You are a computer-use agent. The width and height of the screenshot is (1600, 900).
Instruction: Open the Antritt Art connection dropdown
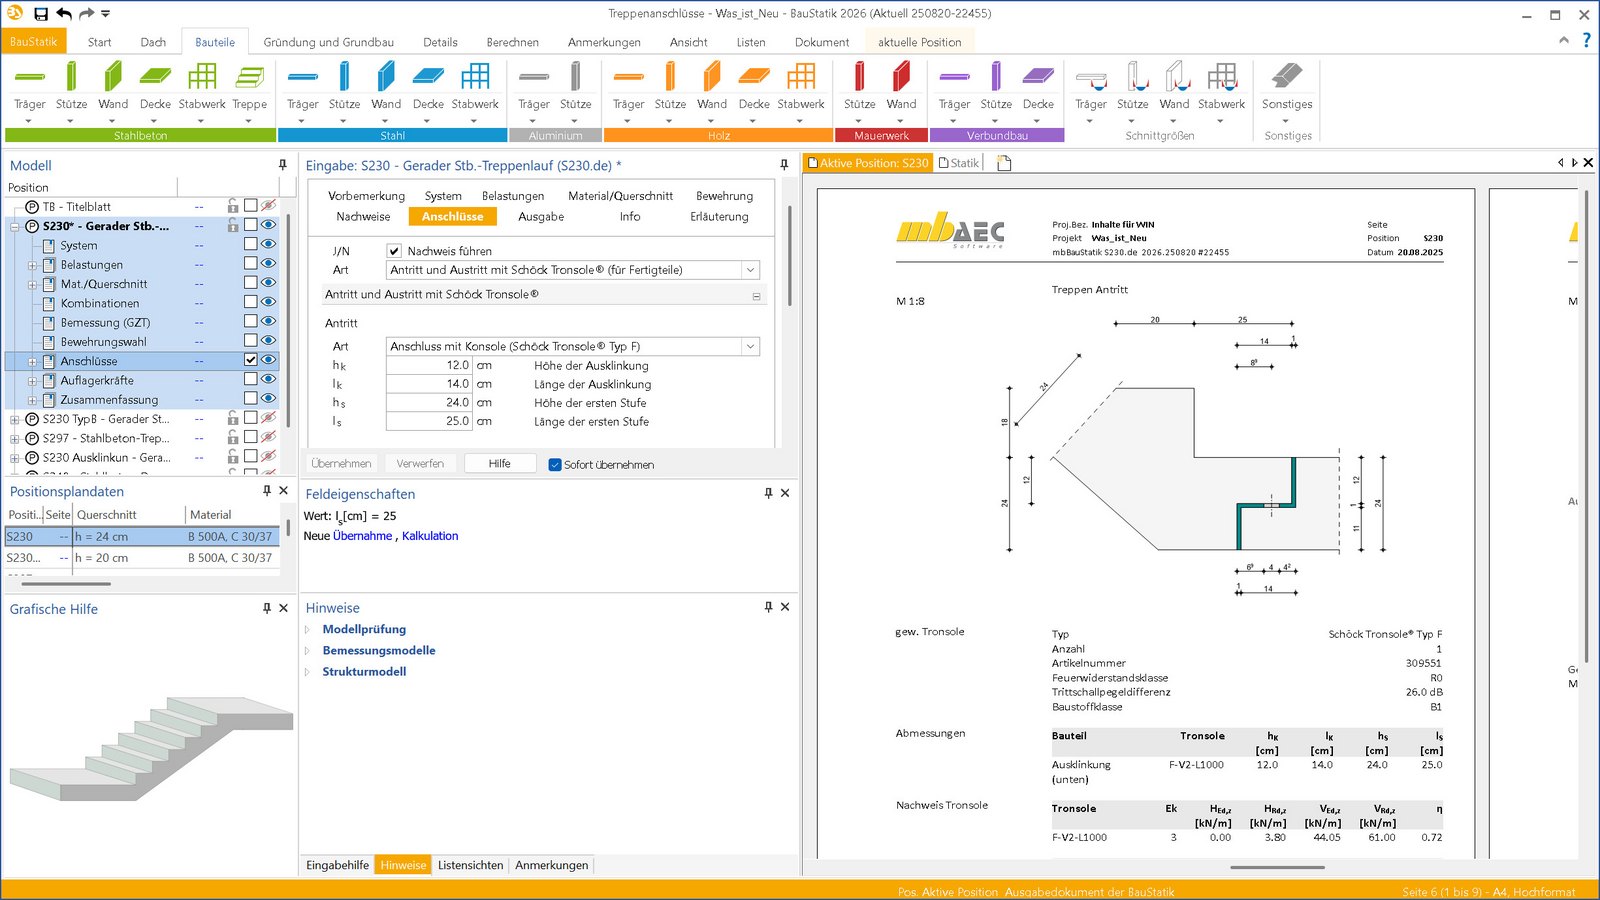pos(749,347)
